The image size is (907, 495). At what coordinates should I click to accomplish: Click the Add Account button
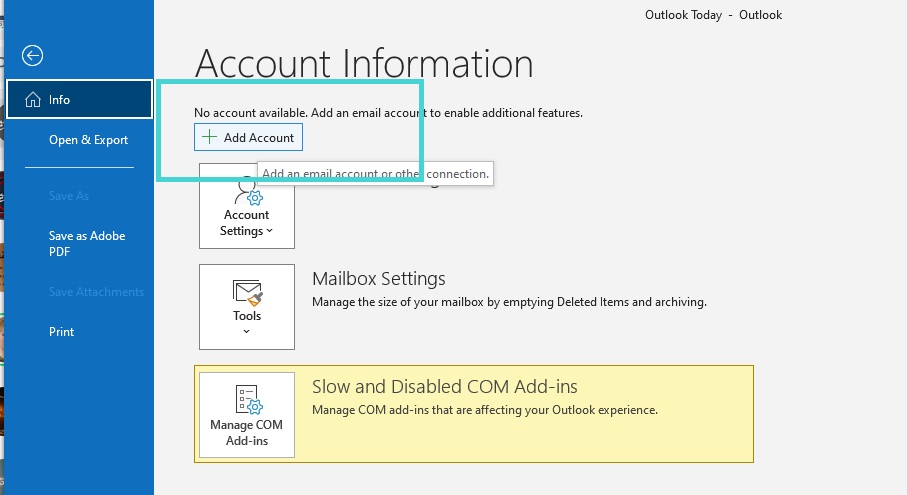(x=248, y=138)
